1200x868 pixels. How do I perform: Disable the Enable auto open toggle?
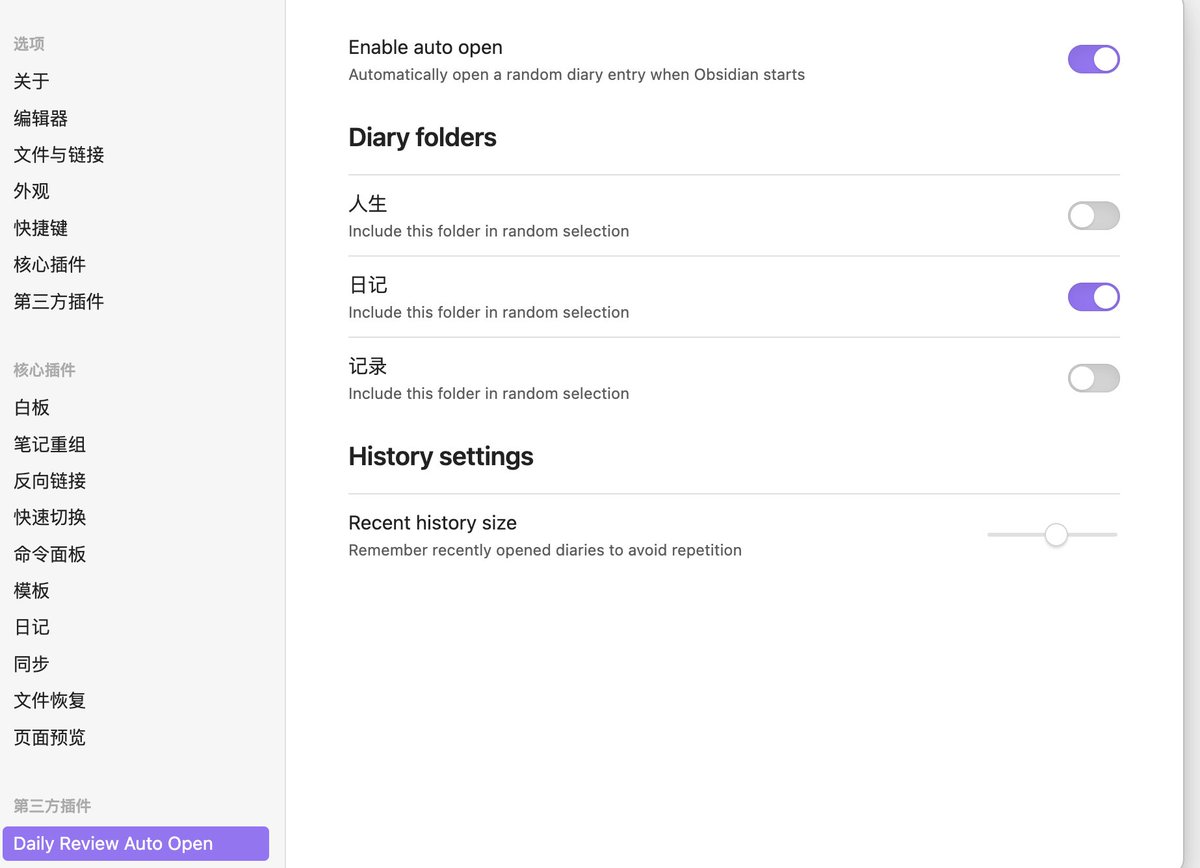[x=1093, y=59]
